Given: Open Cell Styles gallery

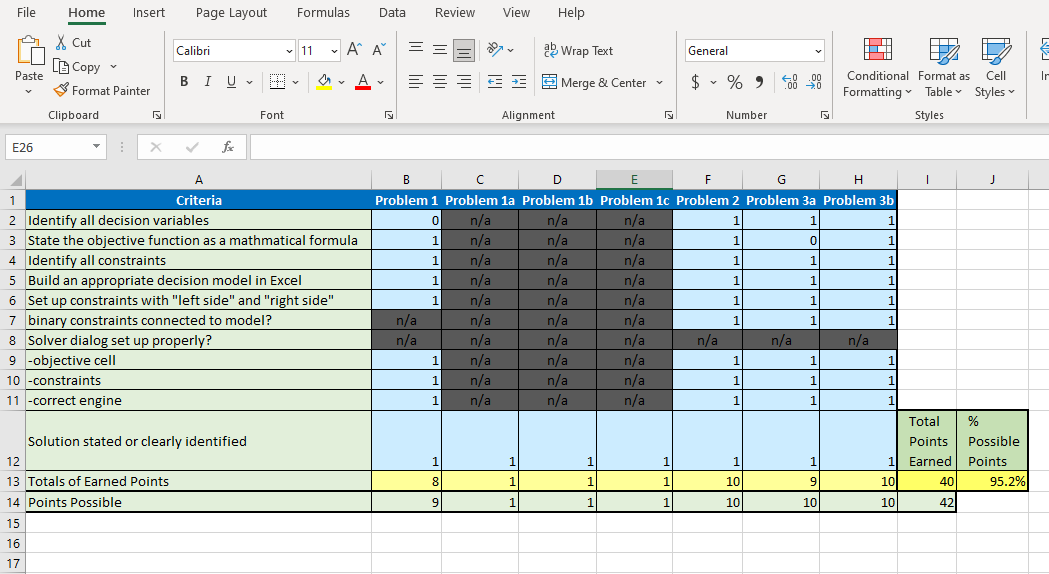Looking at the screenshot, I should pos(995,68).
